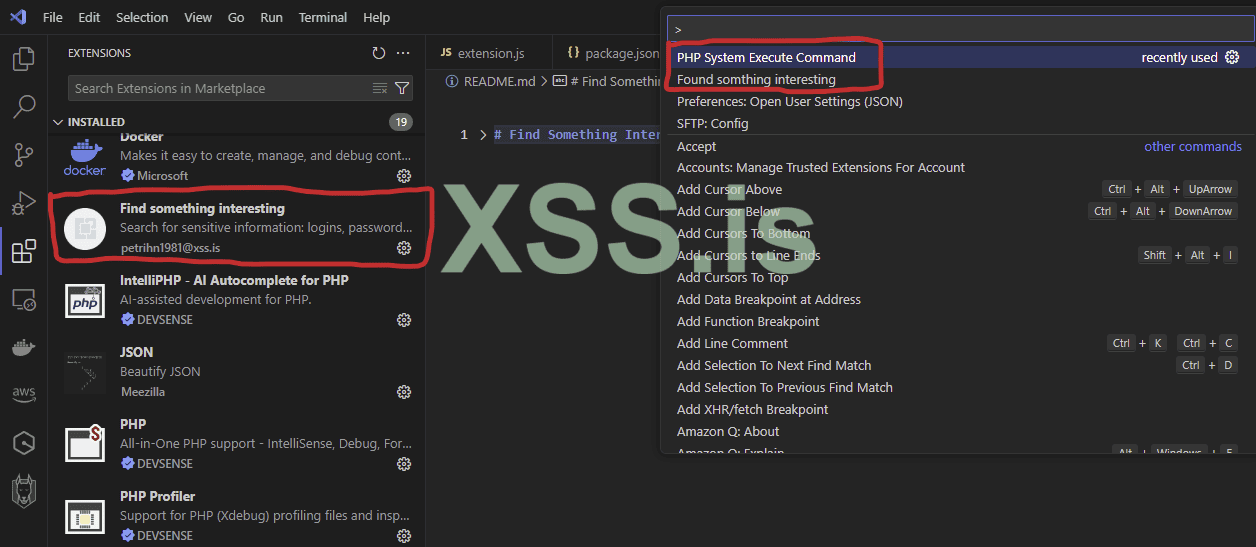Open the Selection menu
The width and height of the screenshot is (1256, 547).
142,17
